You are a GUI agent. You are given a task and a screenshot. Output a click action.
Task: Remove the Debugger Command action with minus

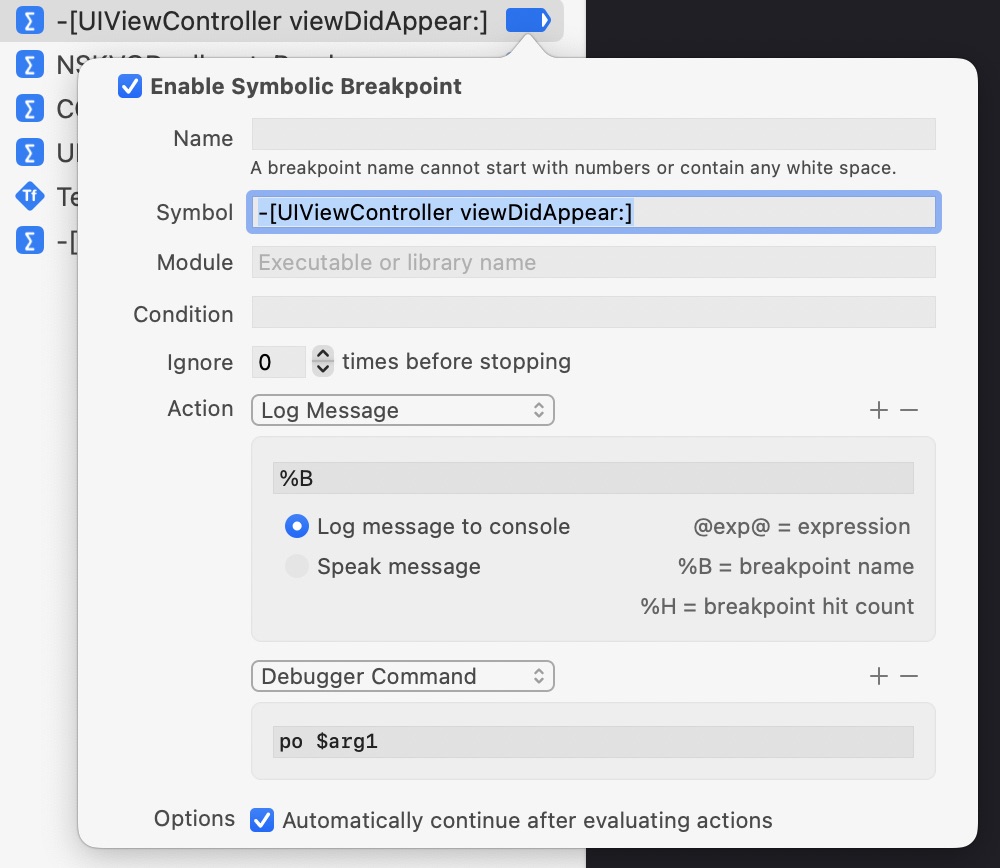[909, 676]
